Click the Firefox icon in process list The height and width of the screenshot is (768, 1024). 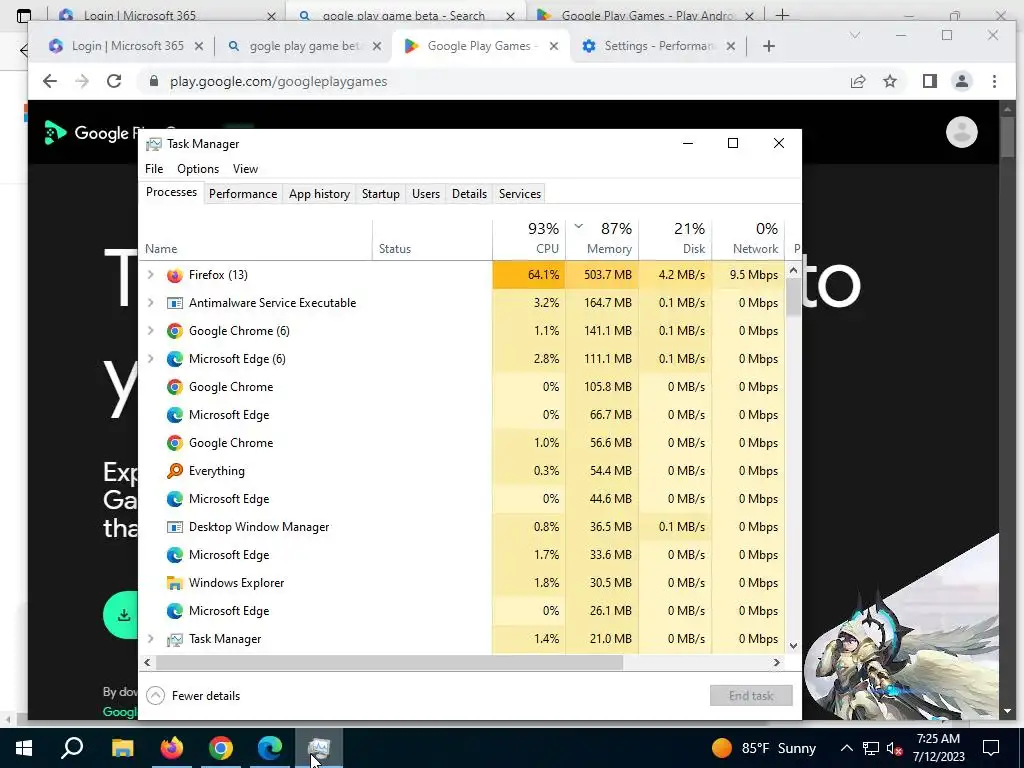pyautogui.click(x=174, y=275)
